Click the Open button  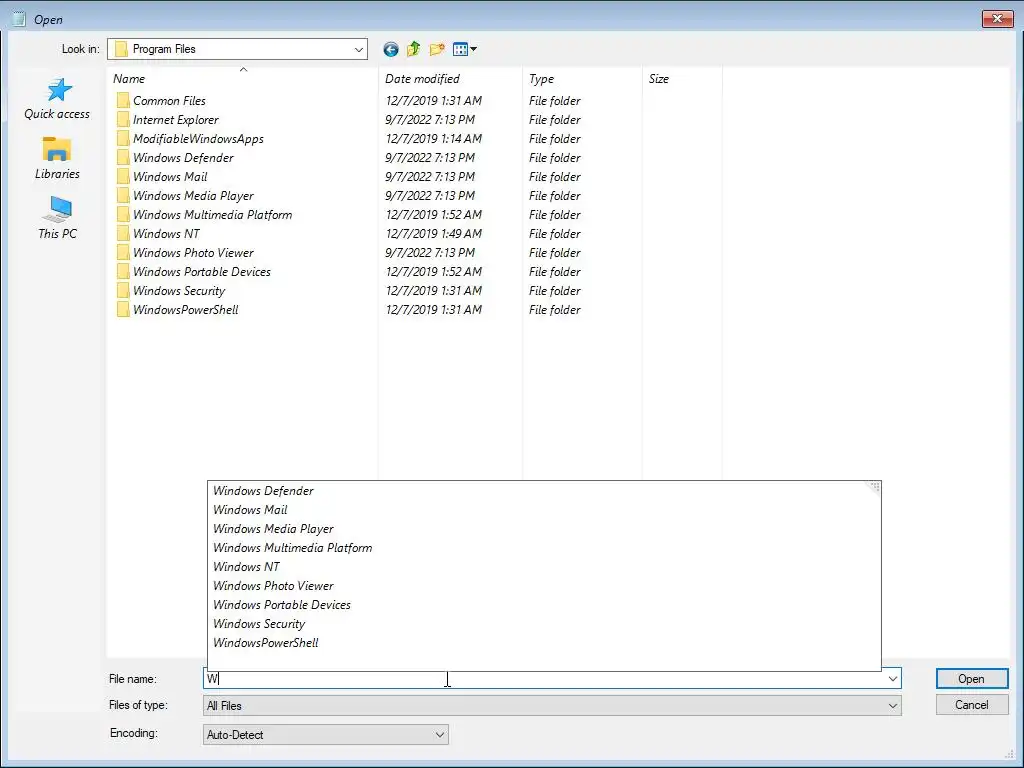(x=972, y=679)
